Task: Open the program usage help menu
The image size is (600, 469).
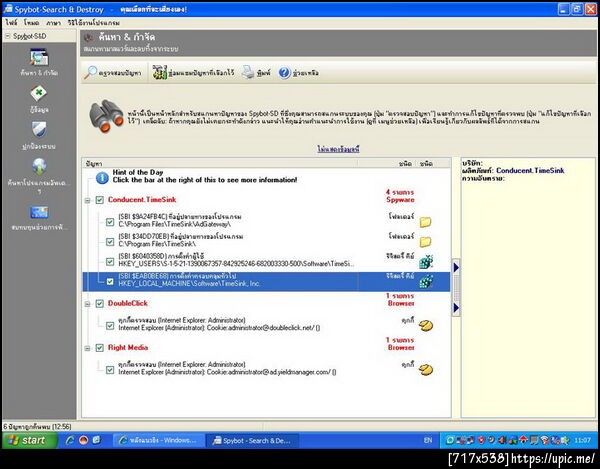Action: [94, 23]
